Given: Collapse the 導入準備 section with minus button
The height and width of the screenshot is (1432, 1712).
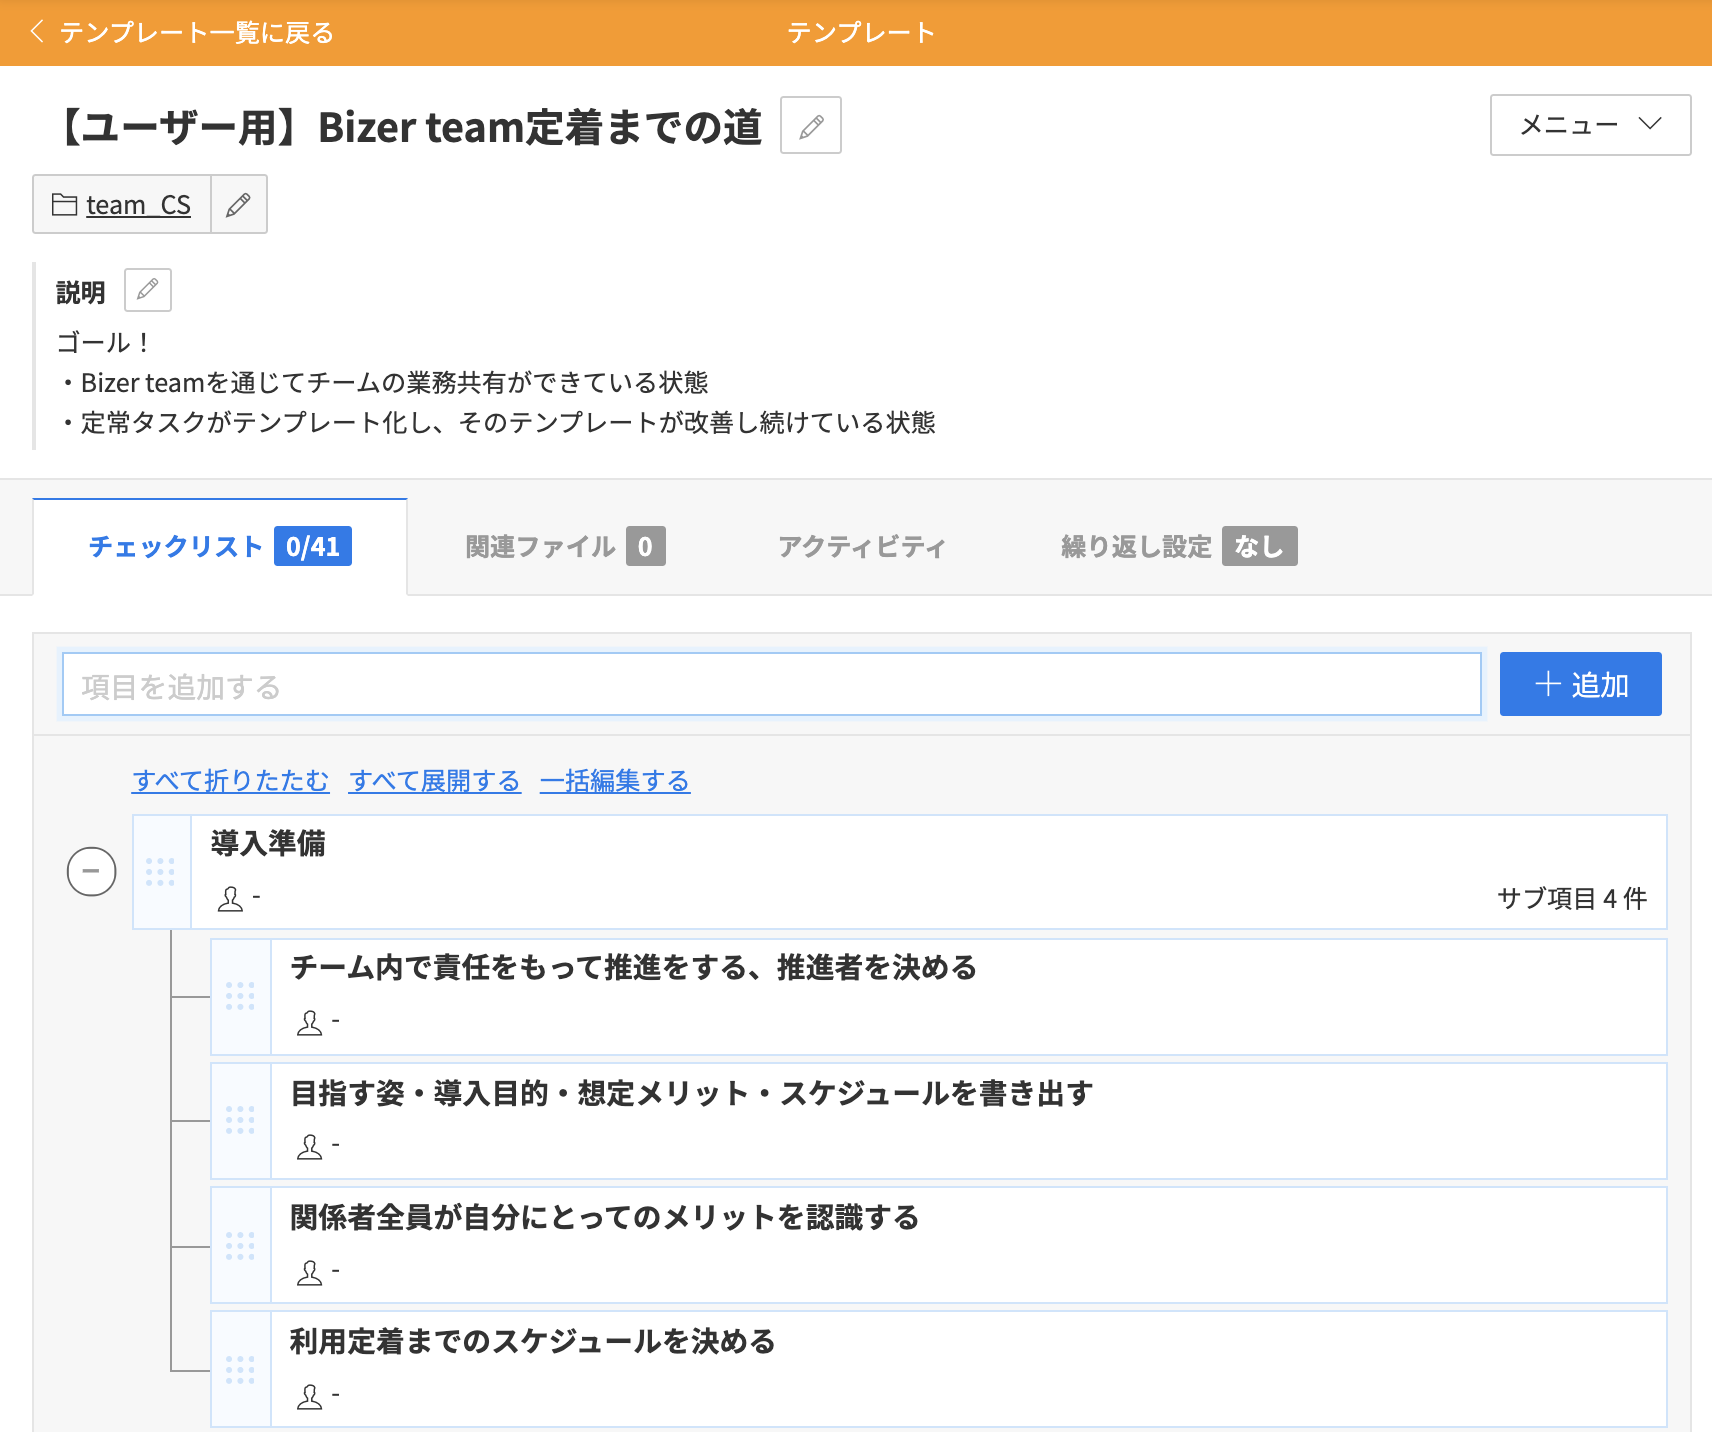Looking at the screenshot, I should coord(91,871).
